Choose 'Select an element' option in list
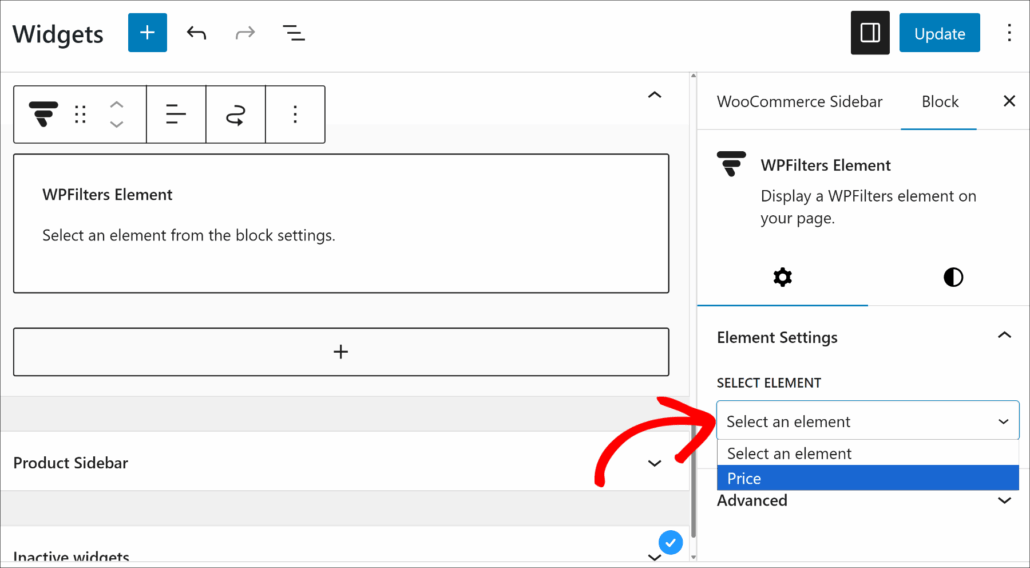This screenshot has width=1030, height=568. (867, 453)
